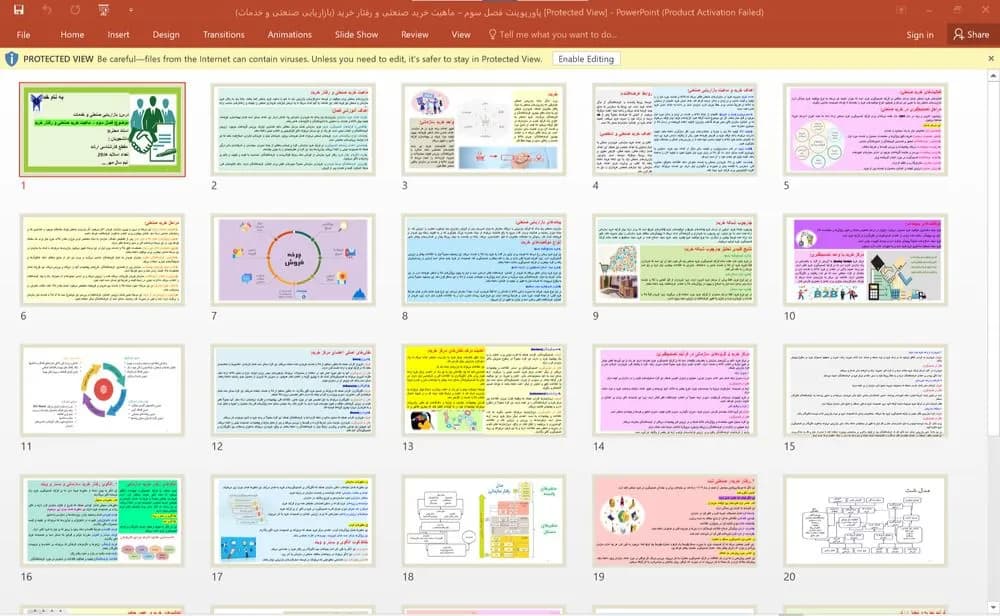Select slide 18 flowchart thumbnail

[483, 520]
